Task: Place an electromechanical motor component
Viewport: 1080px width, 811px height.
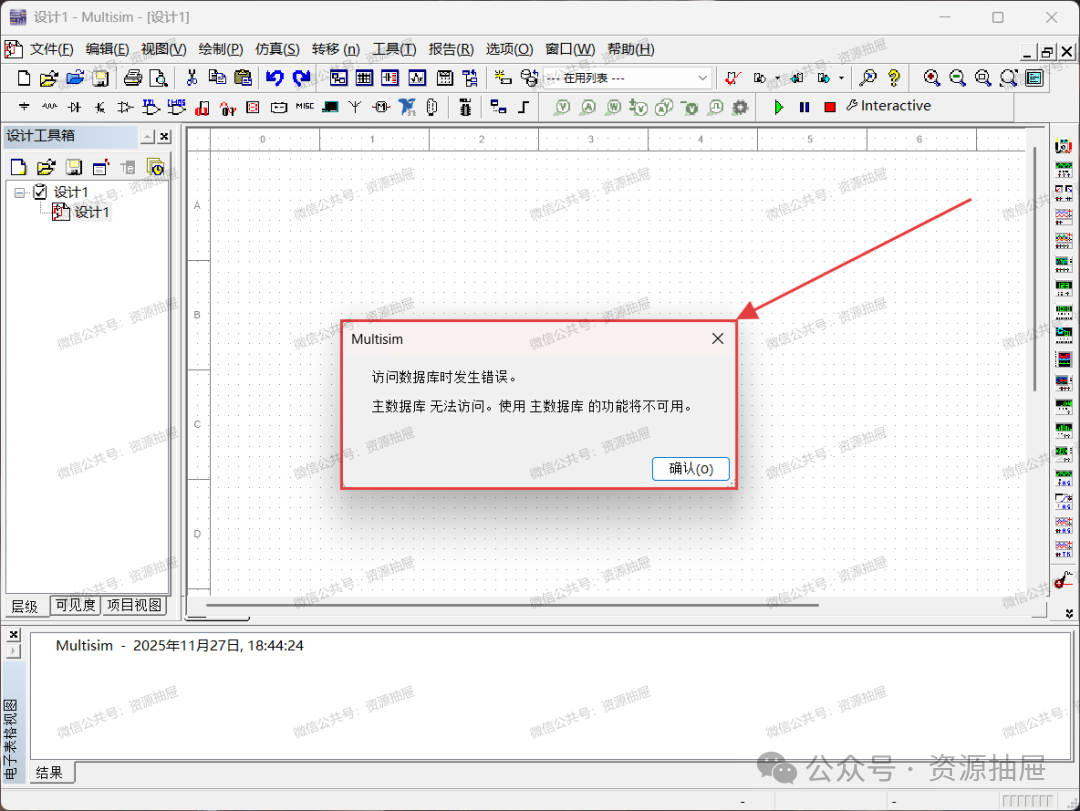Action: coord(381,107)
